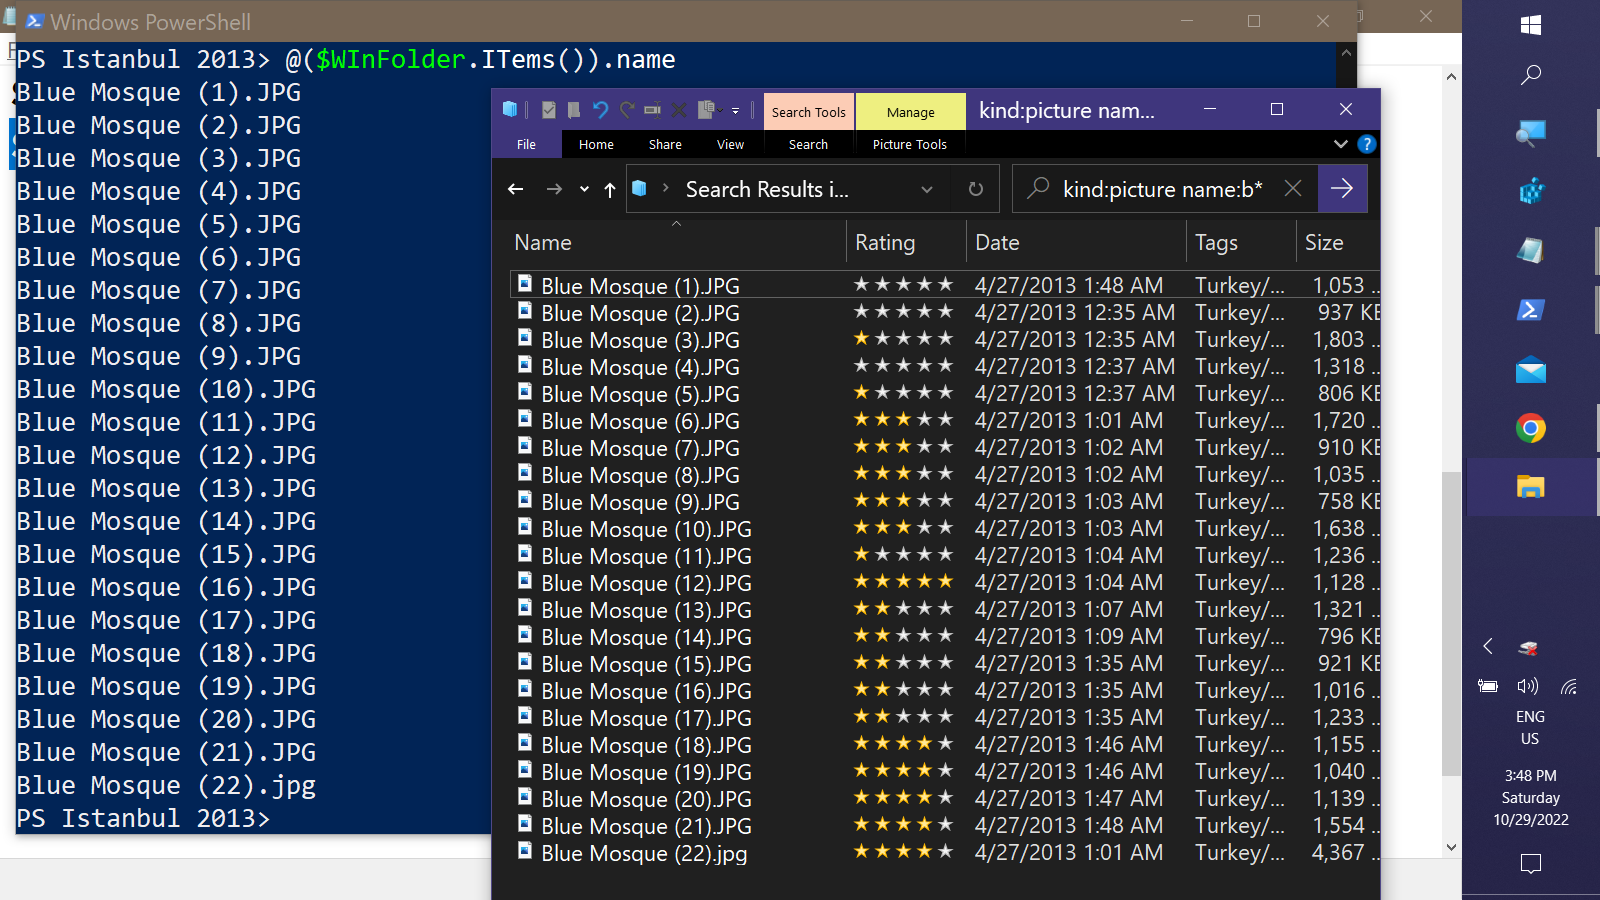Click the address bar location icon
Image resolution: width=1600 pixels, height=900 pixels.
pyautogui.click(x=640, y=188)
